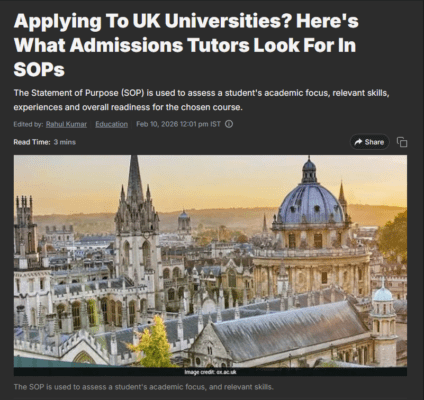
Task: Click the article headline about UK Universities
Action: pyautogui.click(x=186, y=45)
